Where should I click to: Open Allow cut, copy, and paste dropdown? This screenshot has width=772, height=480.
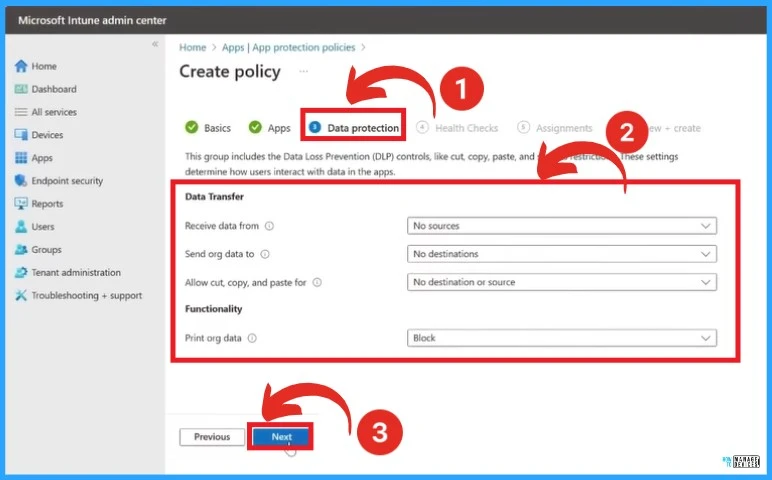pyautogui.click(x=562, y=282)
